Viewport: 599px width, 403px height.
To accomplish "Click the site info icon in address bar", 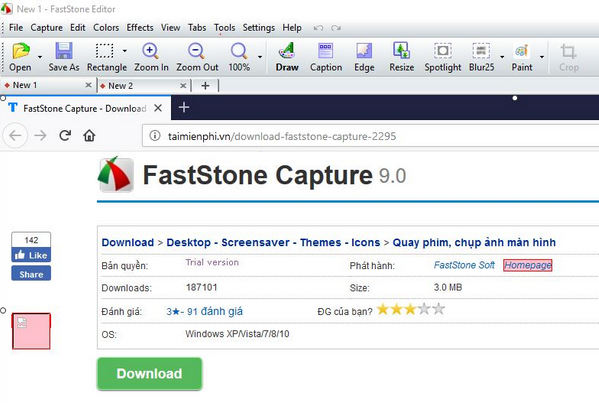I will [x=155, y=136].
